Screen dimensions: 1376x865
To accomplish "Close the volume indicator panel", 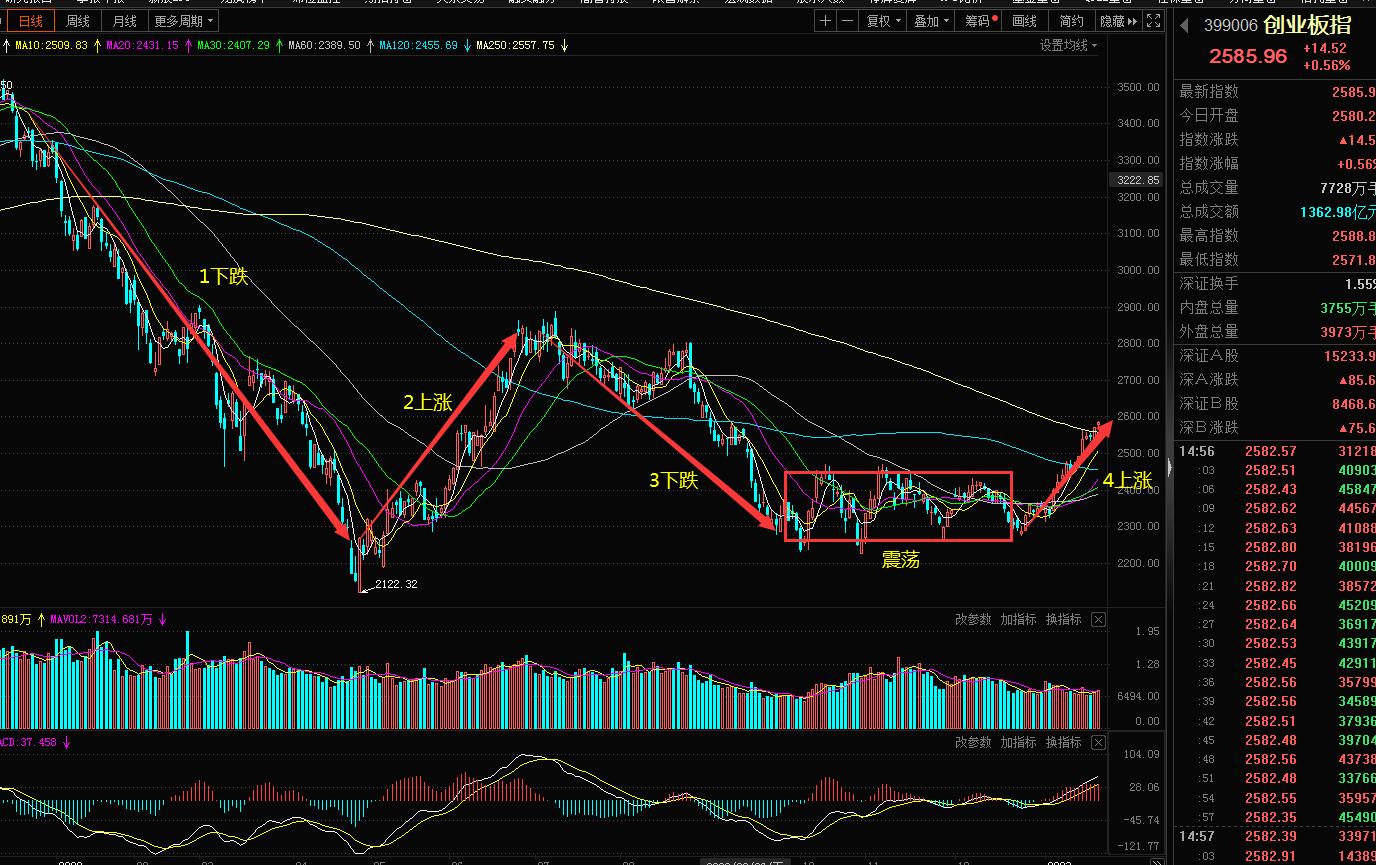I will coord(1098,620).
